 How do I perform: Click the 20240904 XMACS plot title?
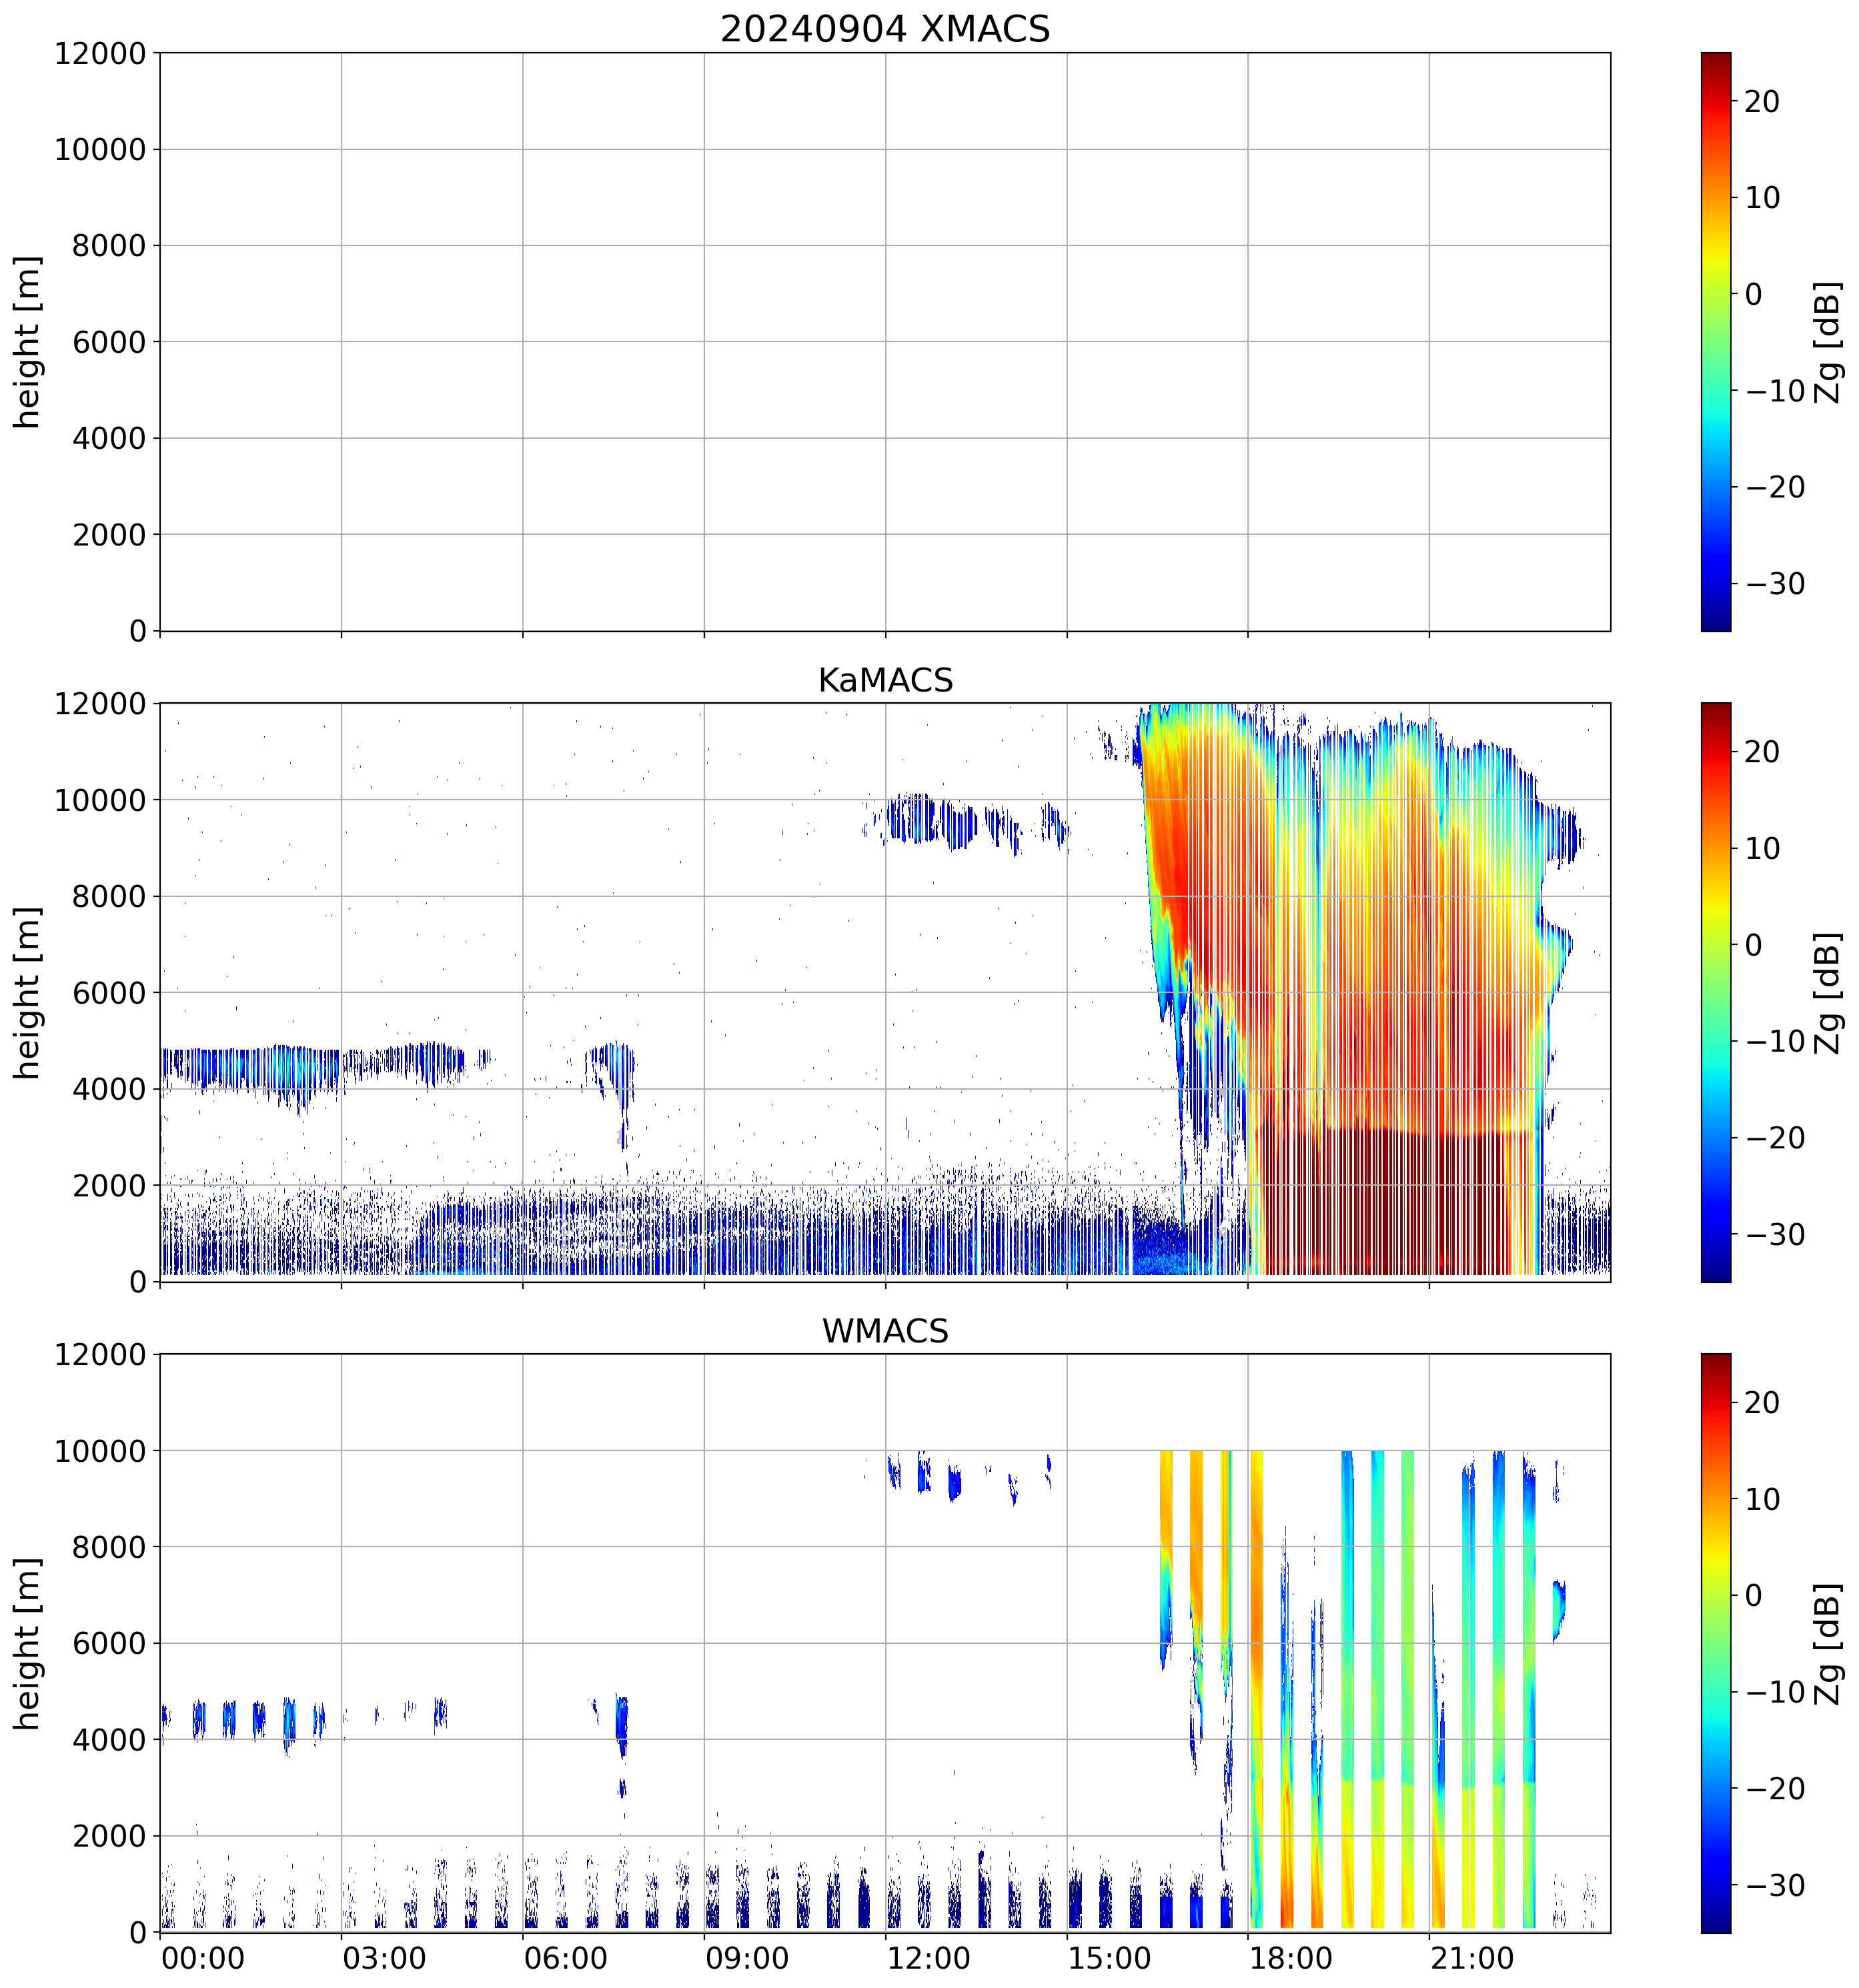tap(884, 28)
